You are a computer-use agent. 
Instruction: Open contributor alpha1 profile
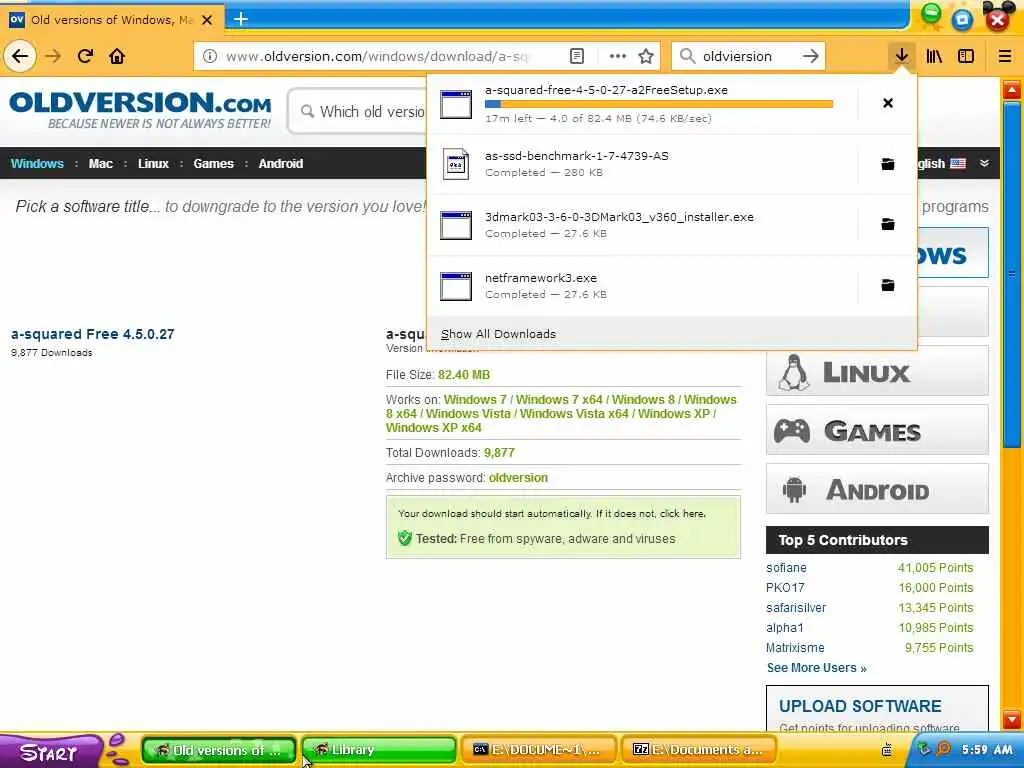pyautogui.click(x=784, y=628)
